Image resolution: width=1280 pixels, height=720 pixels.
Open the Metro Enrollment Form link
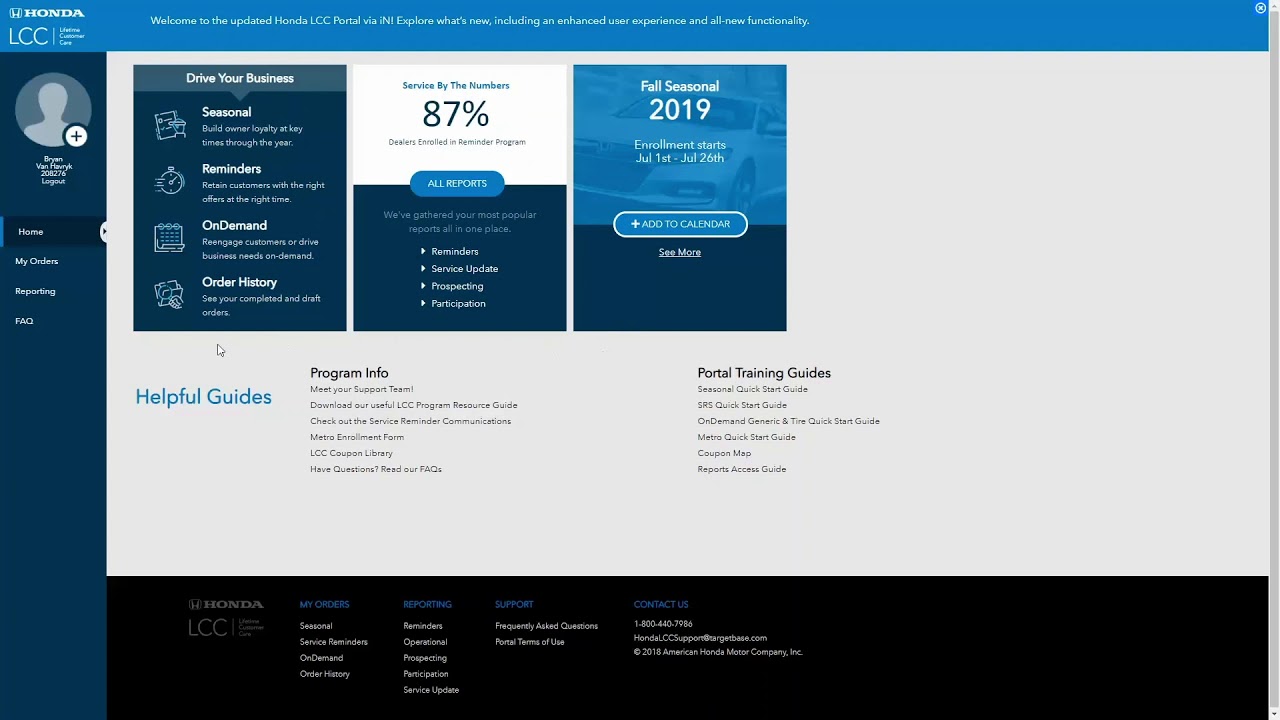[x=357, y=437]
